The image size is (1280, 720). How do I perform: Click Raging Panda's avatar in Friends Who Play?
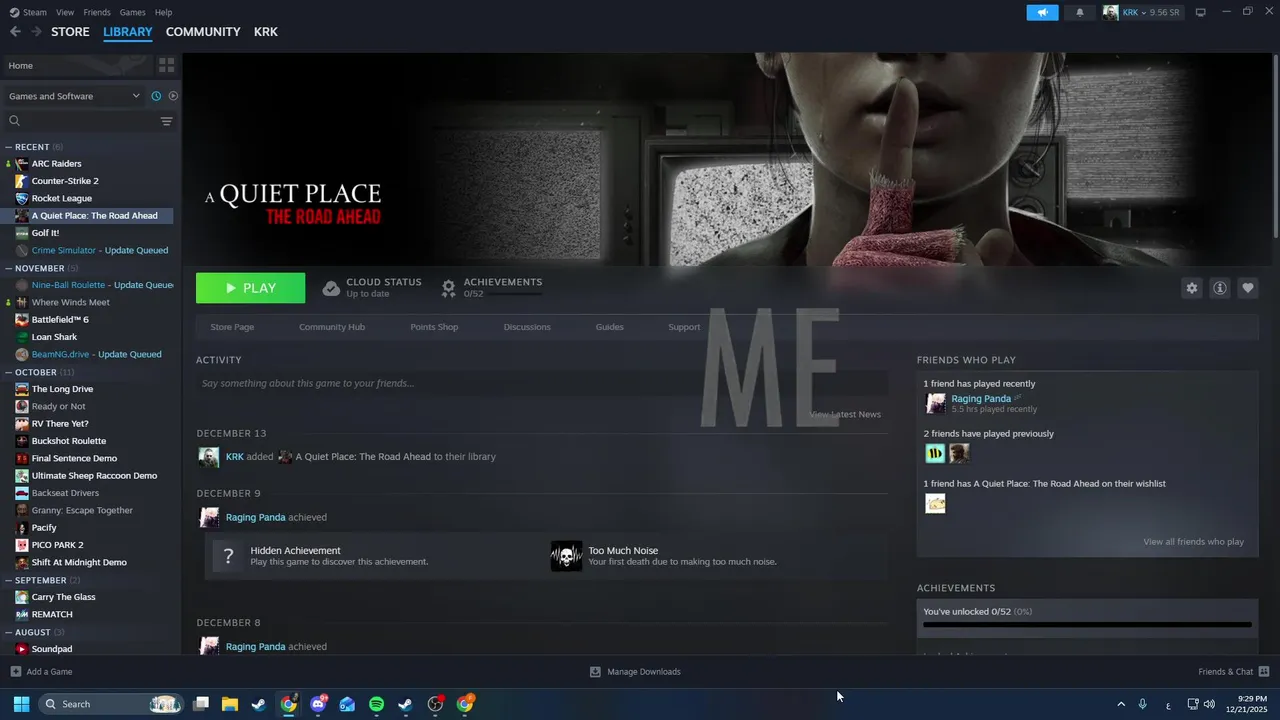936,403
